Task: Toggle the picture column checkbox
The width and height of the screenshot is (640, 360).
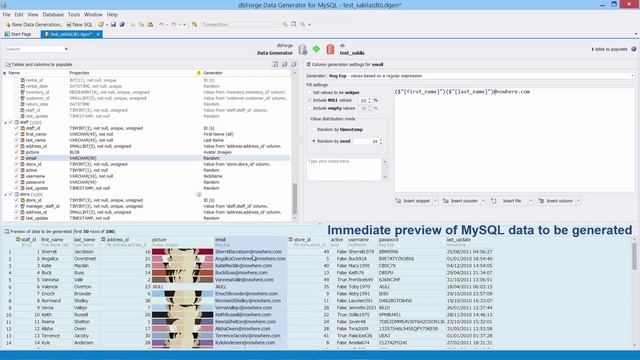Action: pyautogui.click(x=17, y=152)
